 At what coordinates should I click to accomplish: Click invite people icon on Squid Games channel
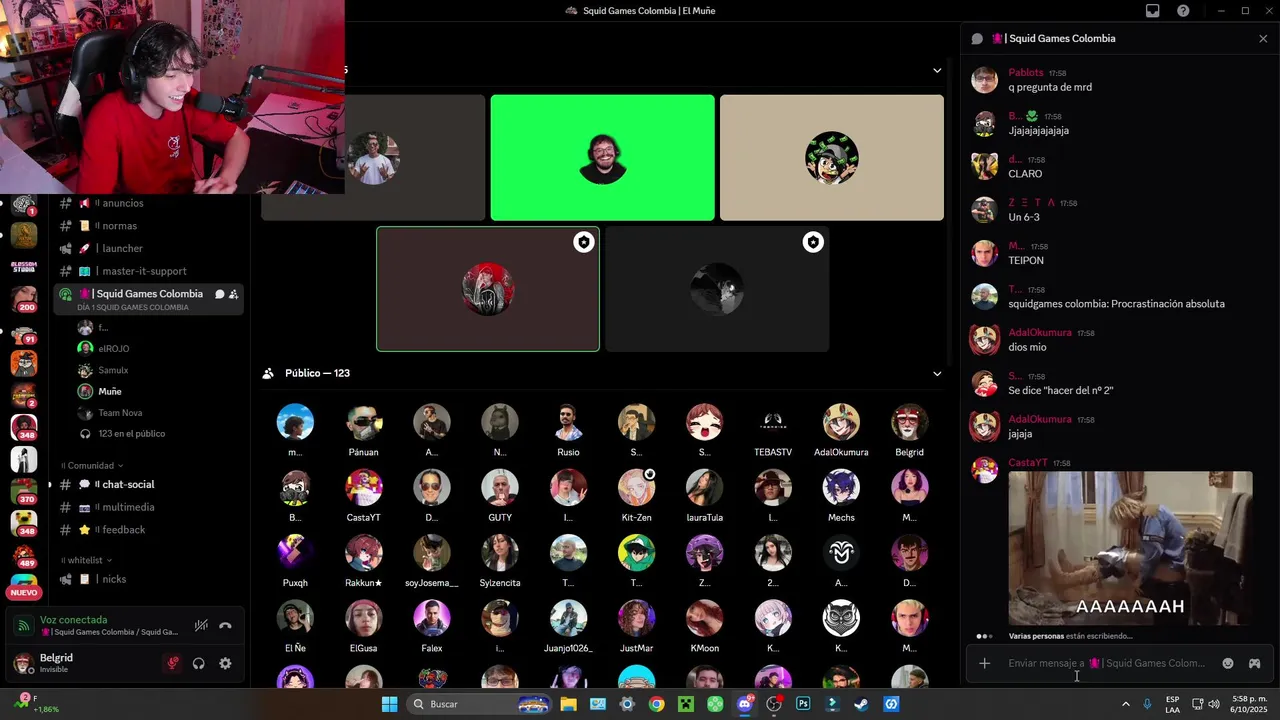click(x=233, y=294)
